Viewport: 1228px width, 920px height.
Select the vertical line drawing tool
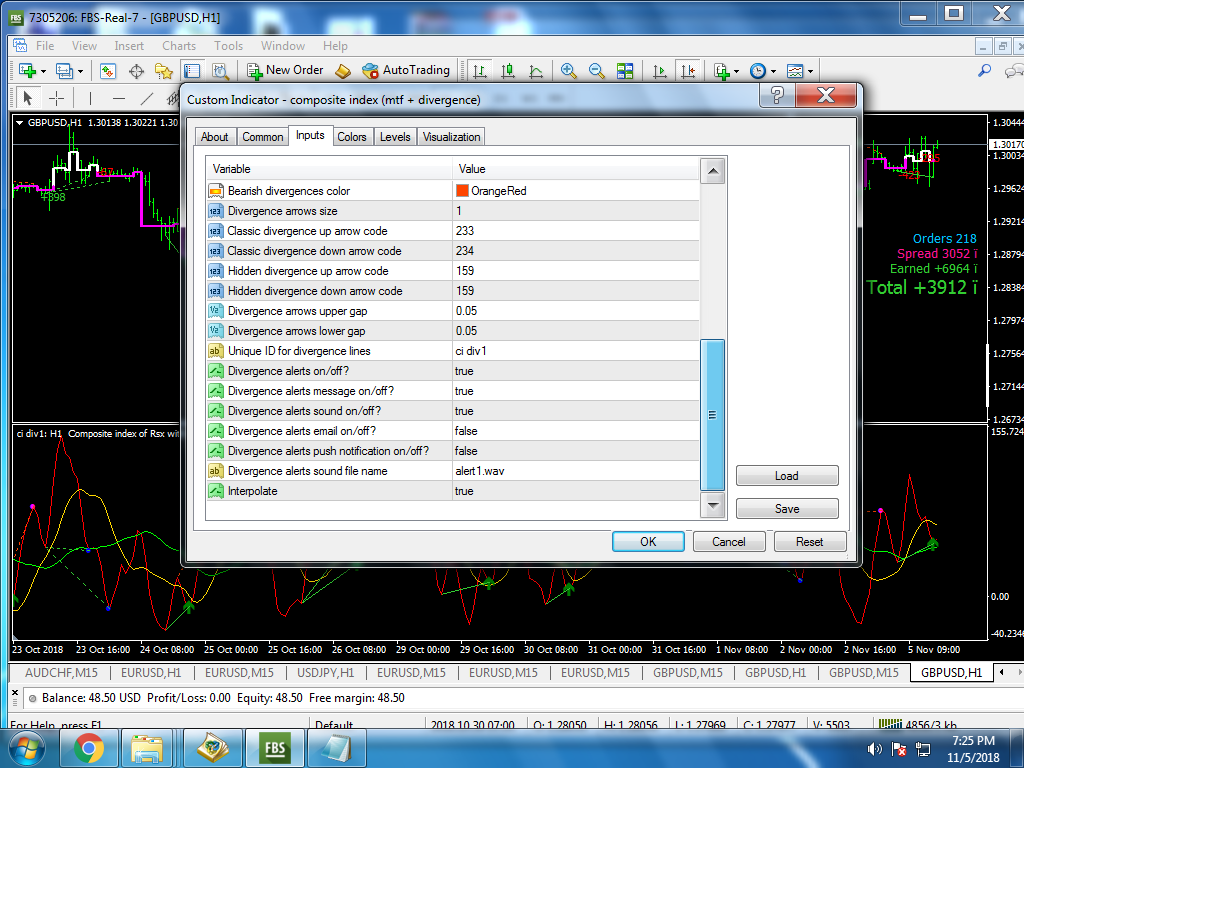point(91,98)
